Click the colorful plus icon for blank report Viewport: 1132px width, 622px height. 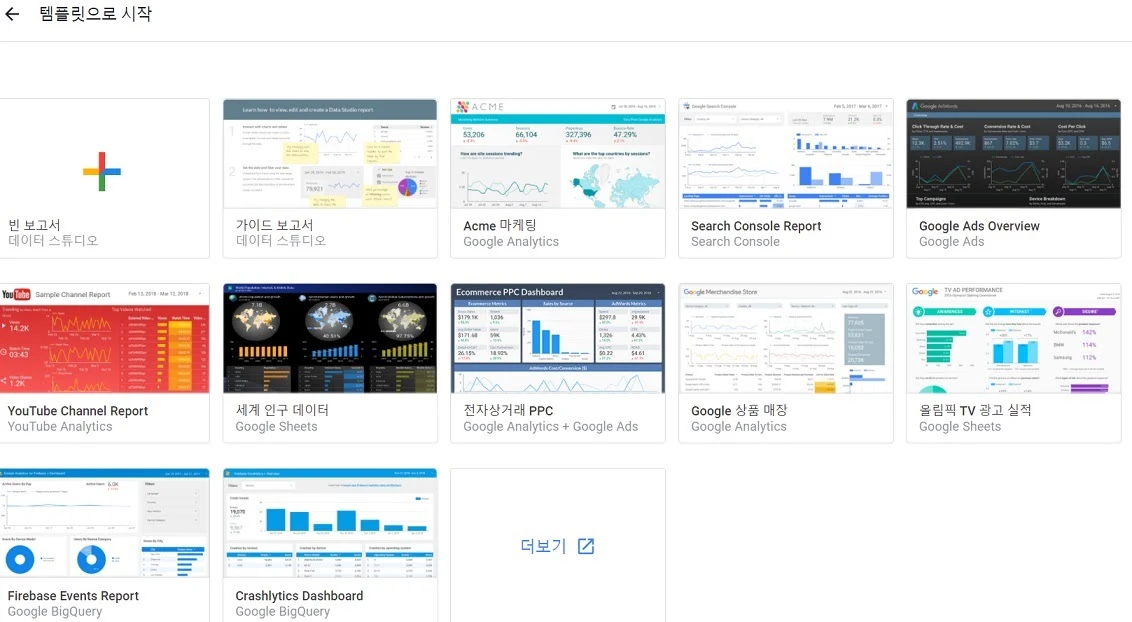[x=102, y=172]
